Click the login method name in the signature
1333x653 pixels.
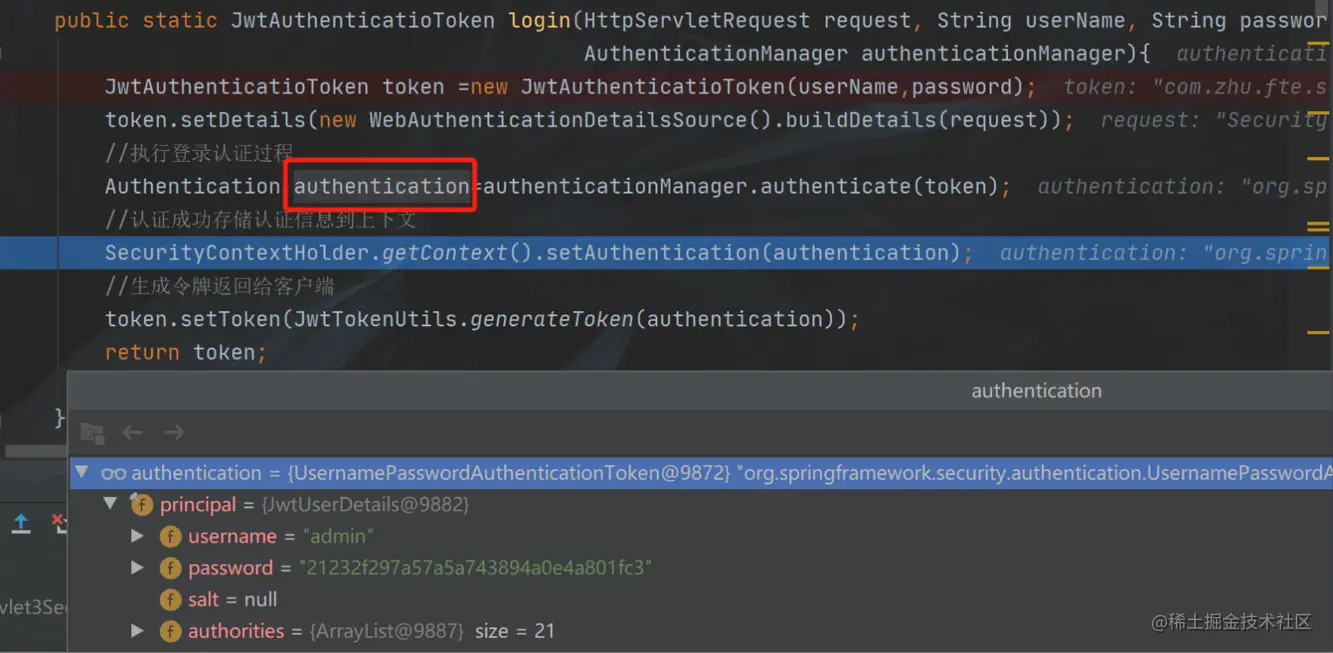click(x=540, y=20)
